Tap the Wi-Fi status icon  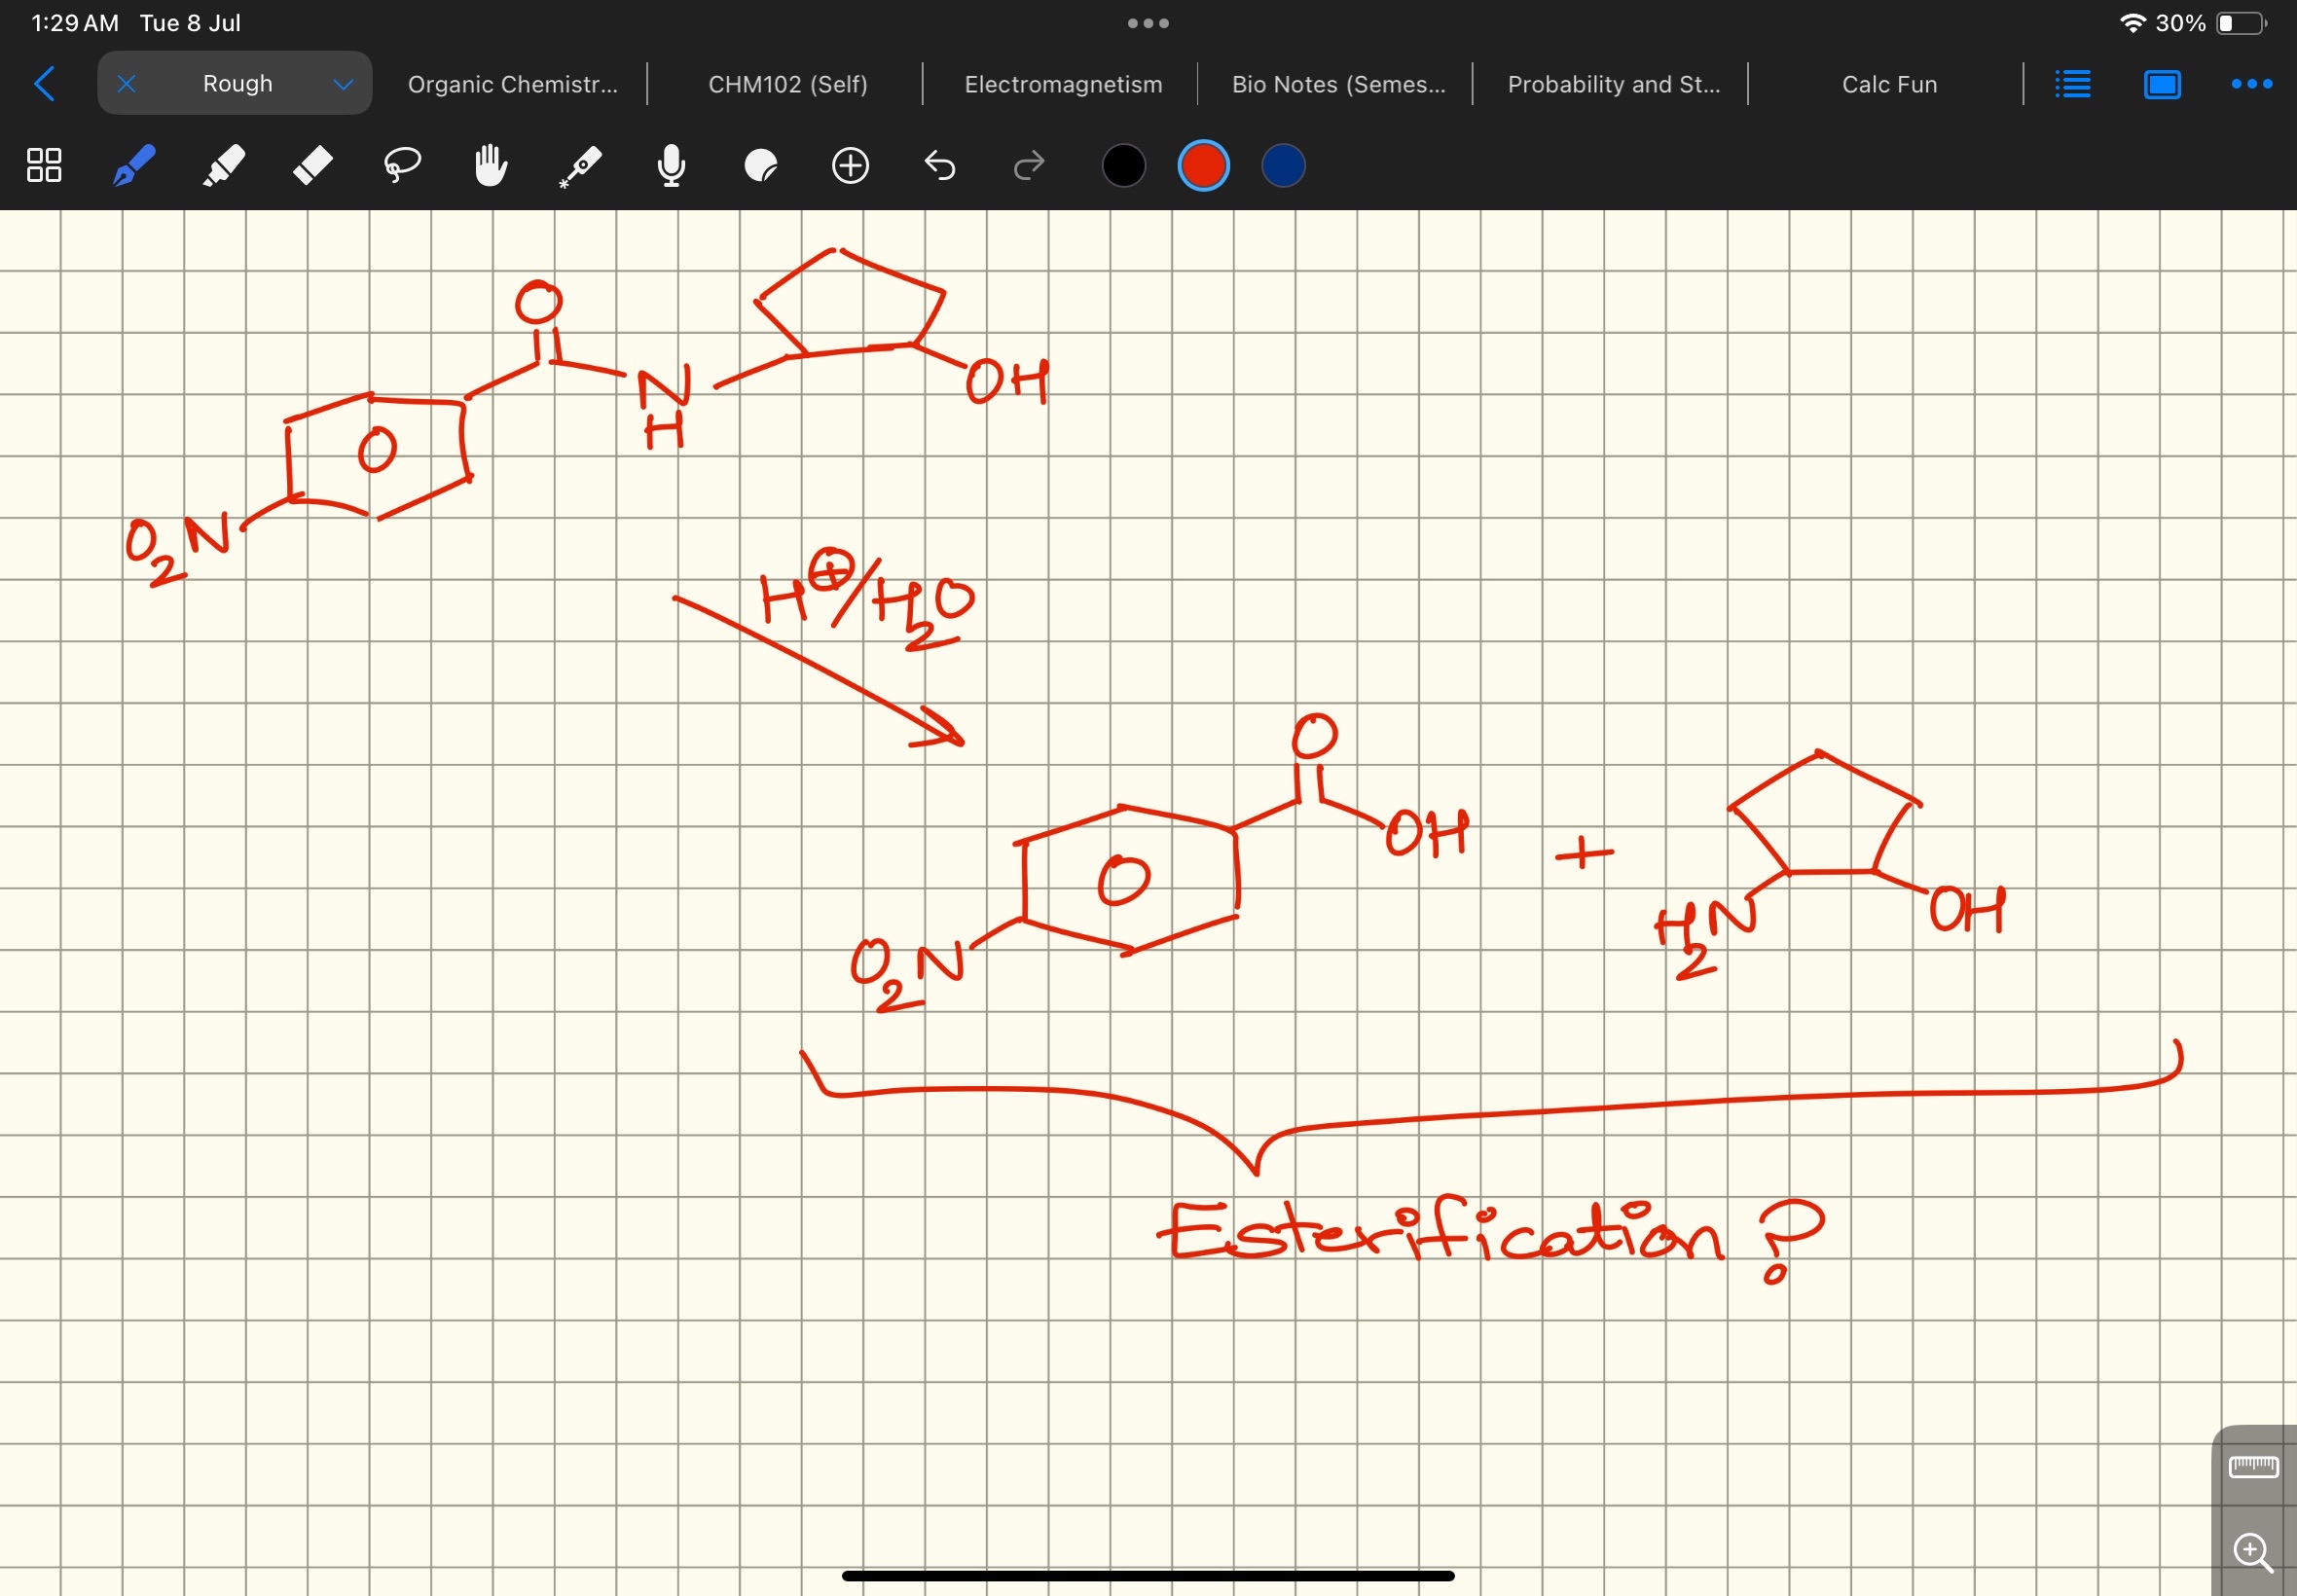2132,23
